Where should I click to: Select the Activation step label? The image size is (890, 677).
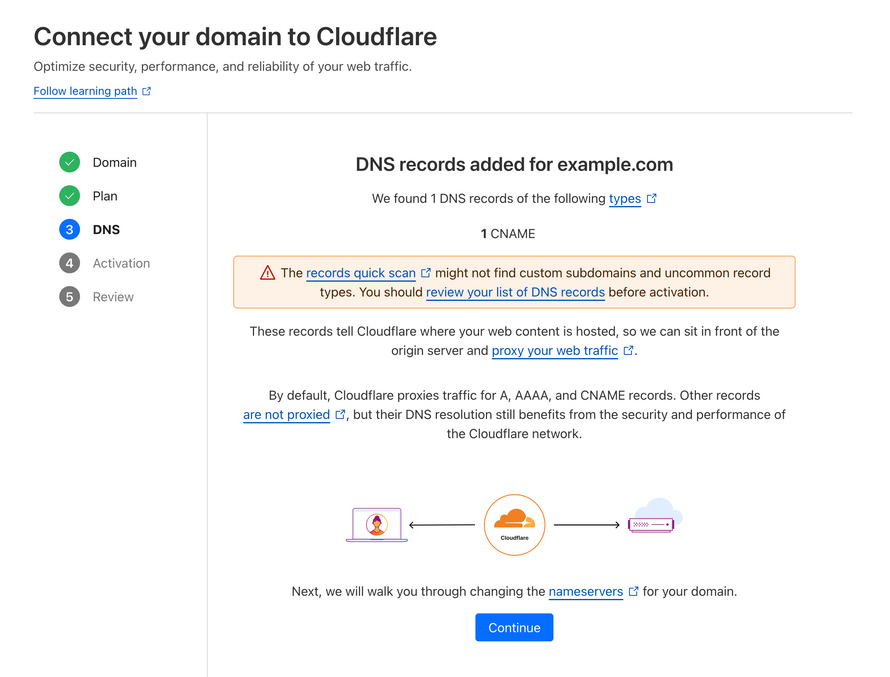[121, 263]
